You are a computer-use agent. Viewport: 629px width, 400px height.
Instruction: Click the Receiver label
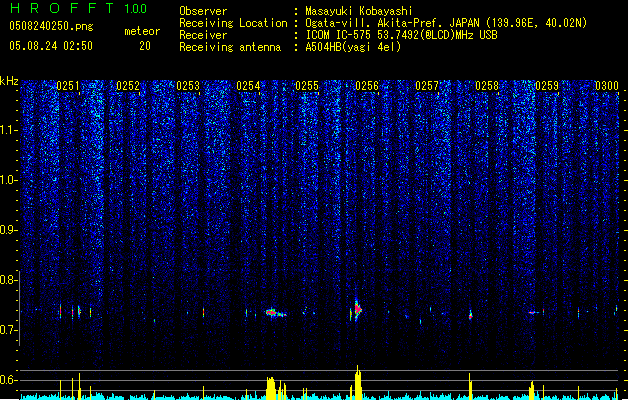[x=203, y=35]
